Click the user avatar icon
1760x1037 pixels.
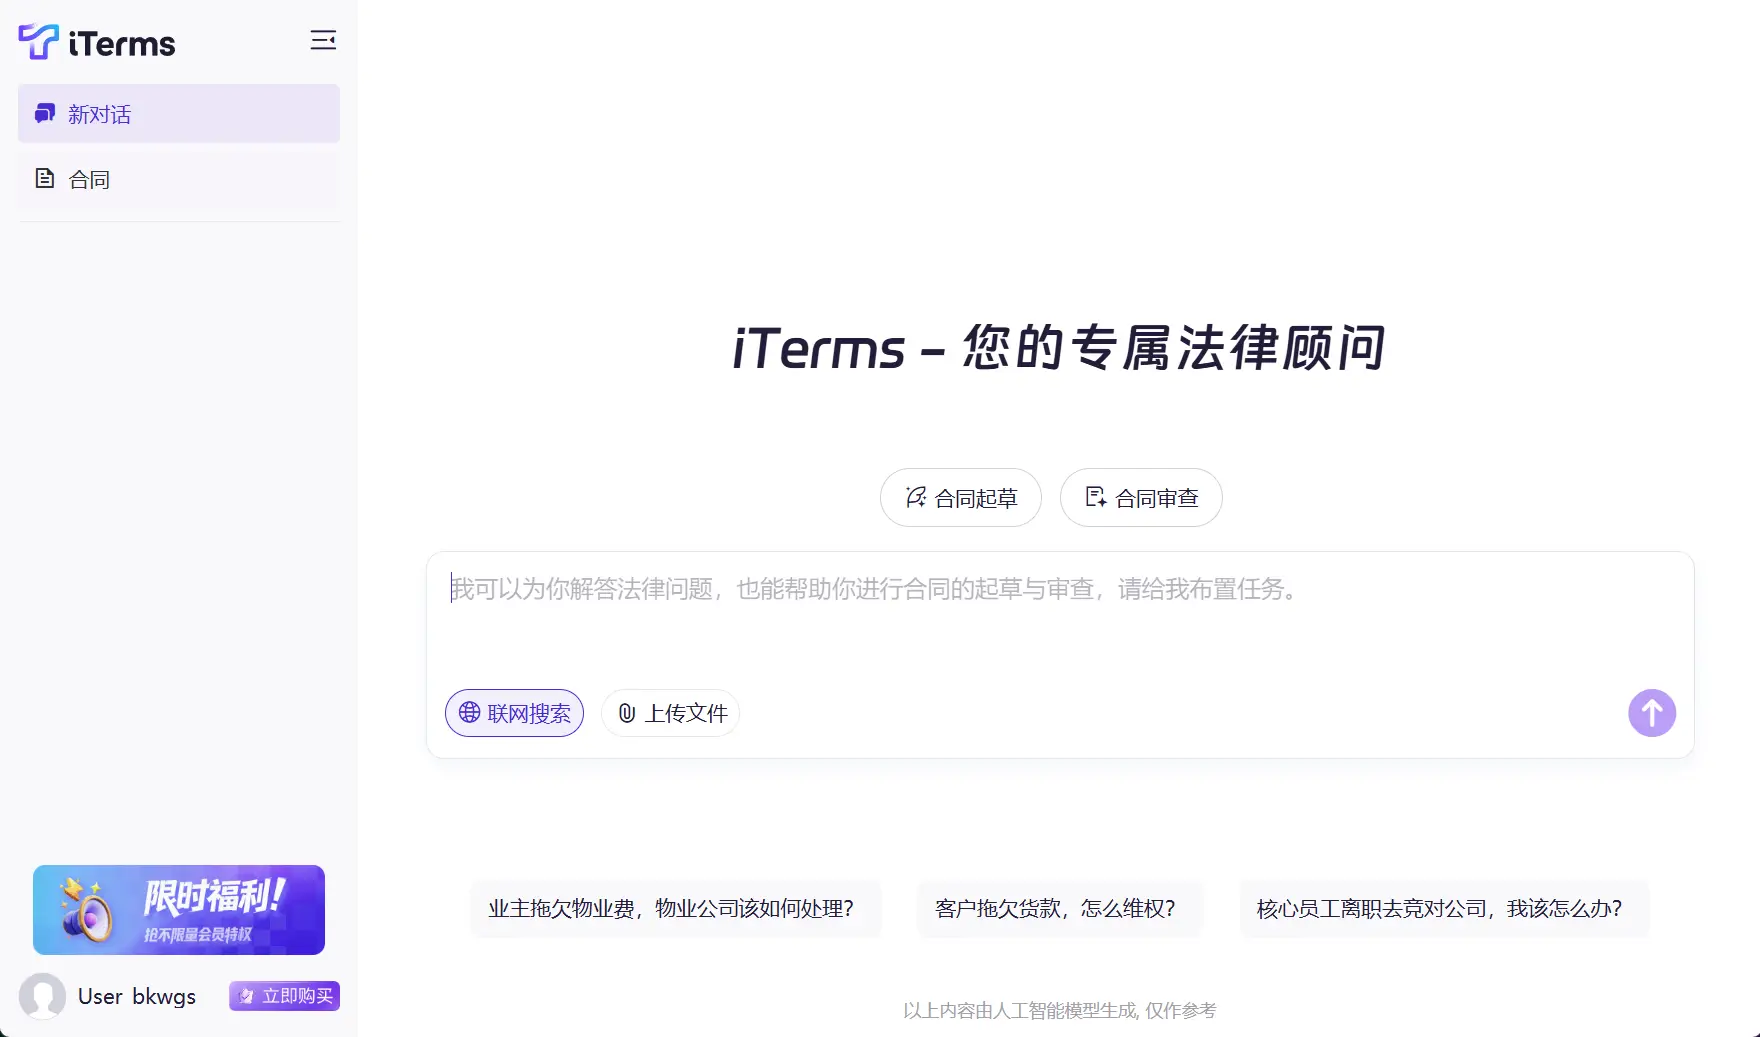pyautogui.click(x=42, y=996)
